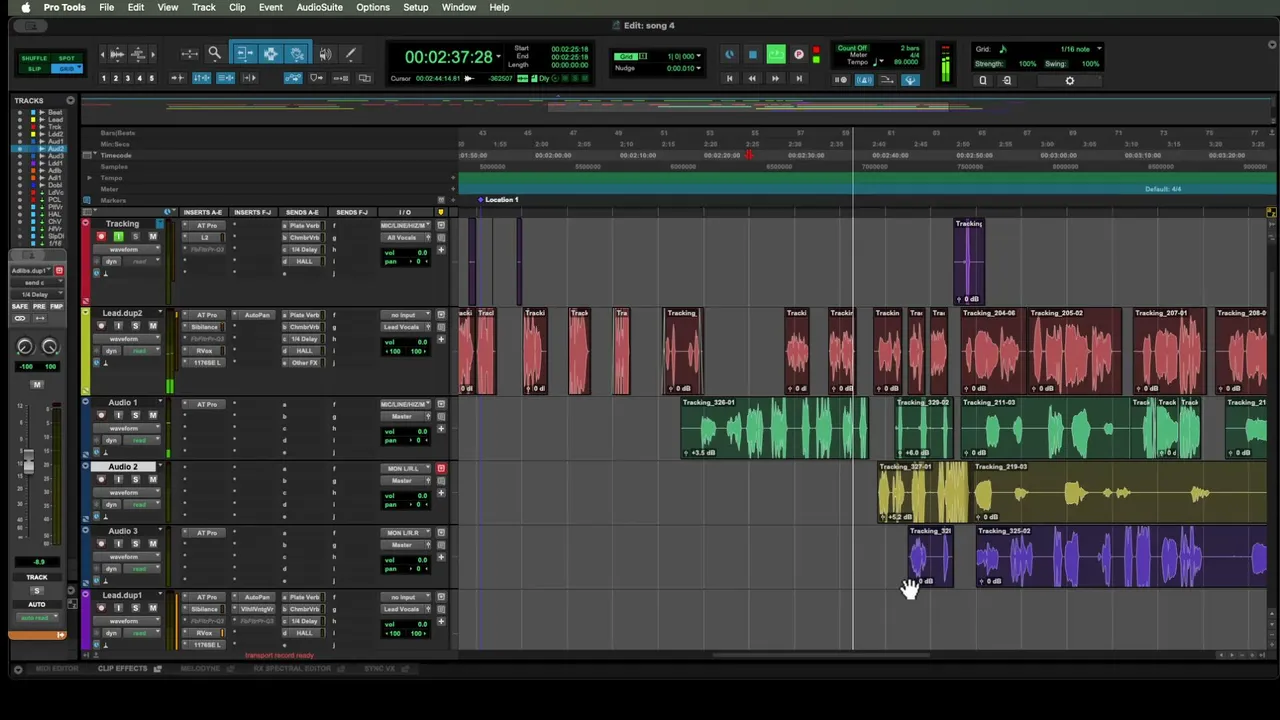The image size is (1280, 720).
Task: Click Return to Zero transport button
Action: point(729,78)
